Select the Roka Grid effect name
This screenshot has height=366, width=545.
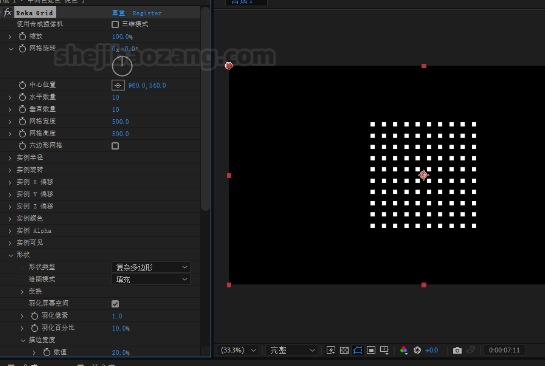pyautogui.click(x=34, y=13)
